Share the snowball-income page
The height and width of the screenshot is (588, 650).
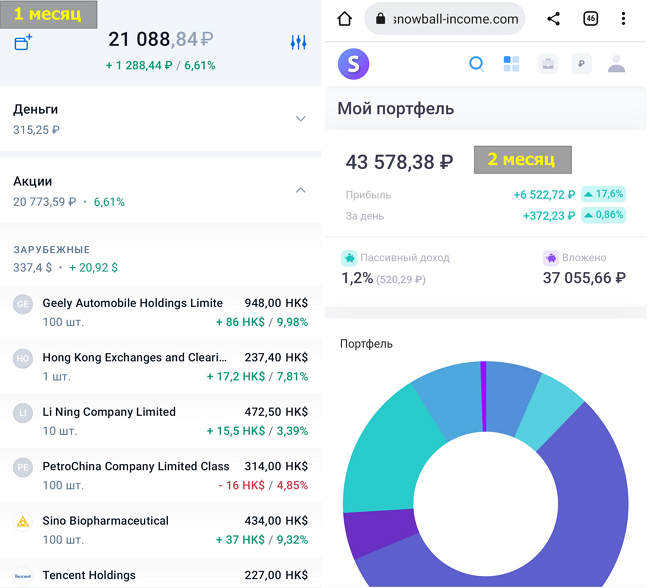point(553,19)
